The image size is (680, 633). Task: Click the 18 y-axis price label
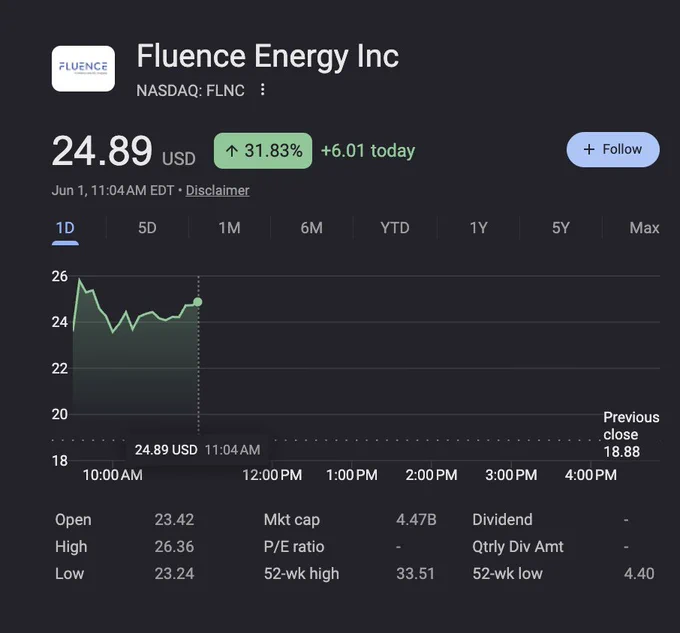60,460
